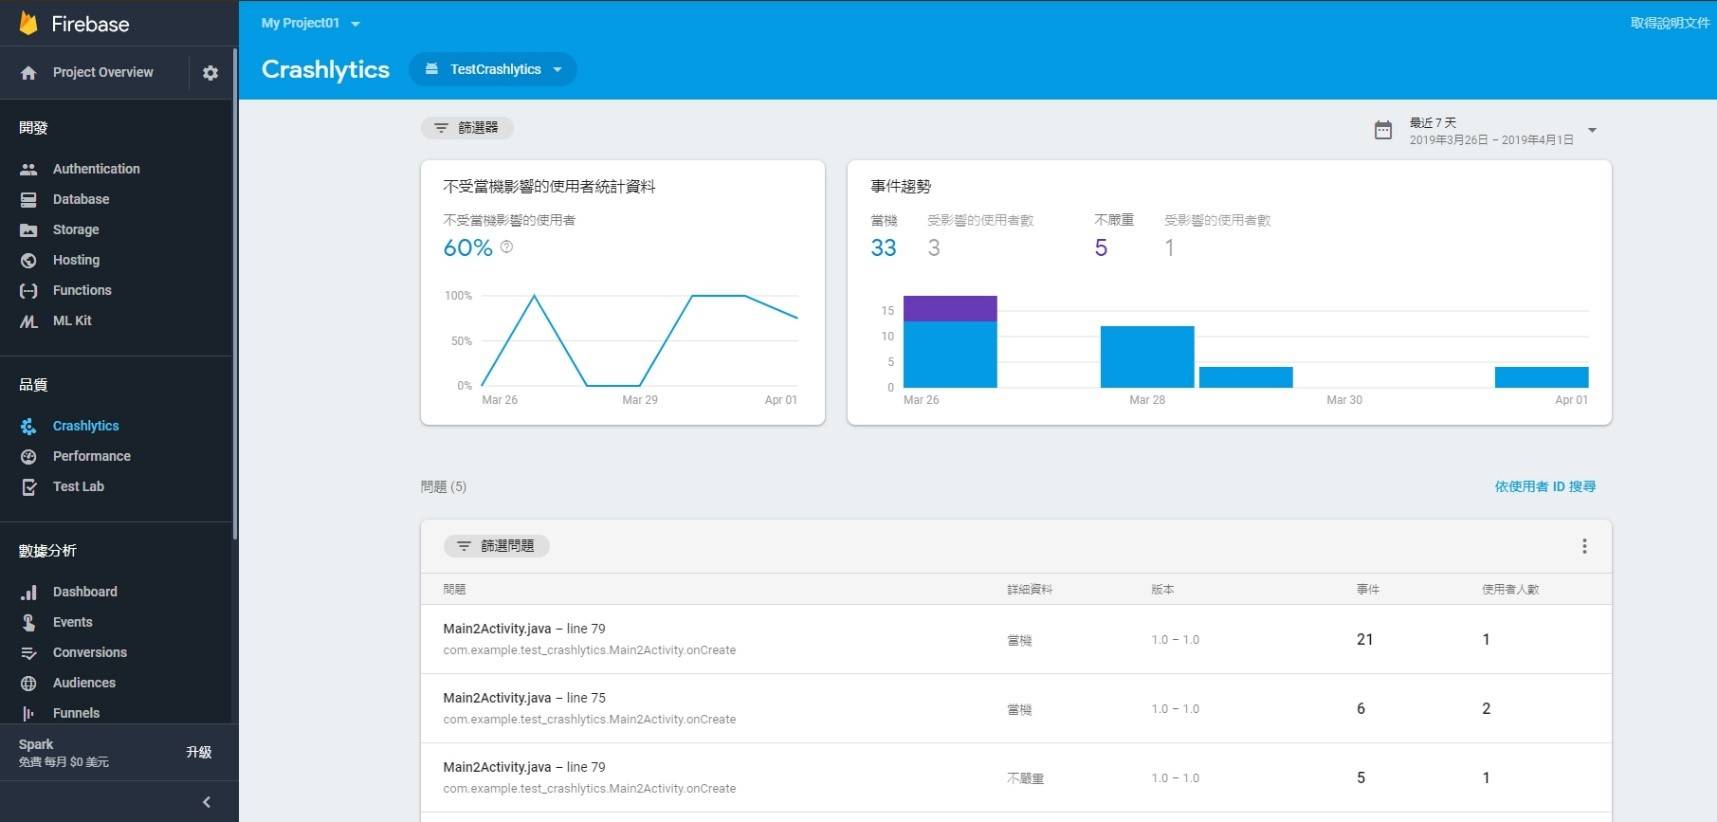Click the 篩選器 filter button
Viewport: 1717px width, 822px height.
(467, 128)
